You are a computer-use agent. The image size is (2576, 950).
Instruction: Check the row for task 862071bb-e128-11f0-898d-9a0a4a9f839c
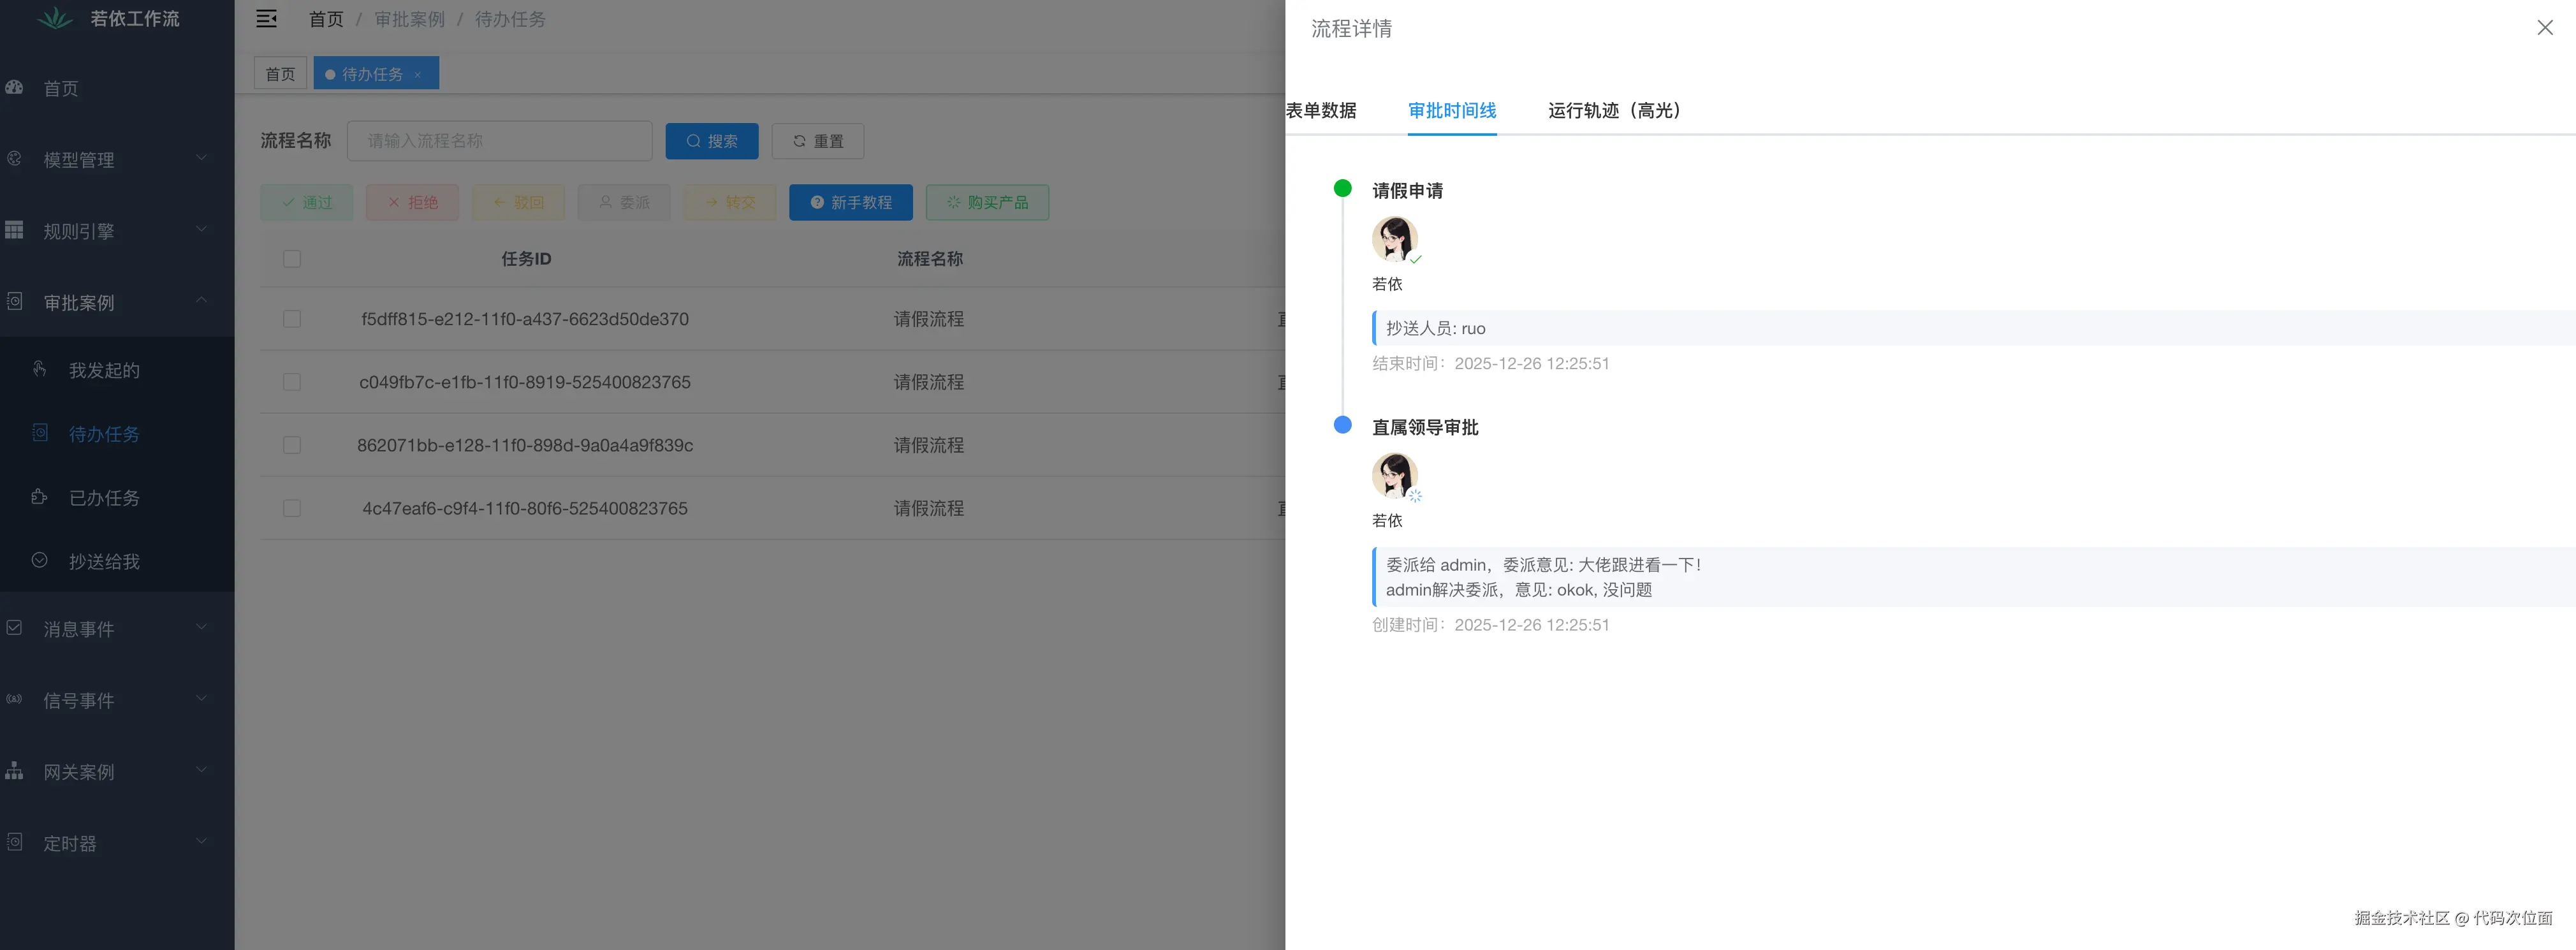tap(292, 445)
